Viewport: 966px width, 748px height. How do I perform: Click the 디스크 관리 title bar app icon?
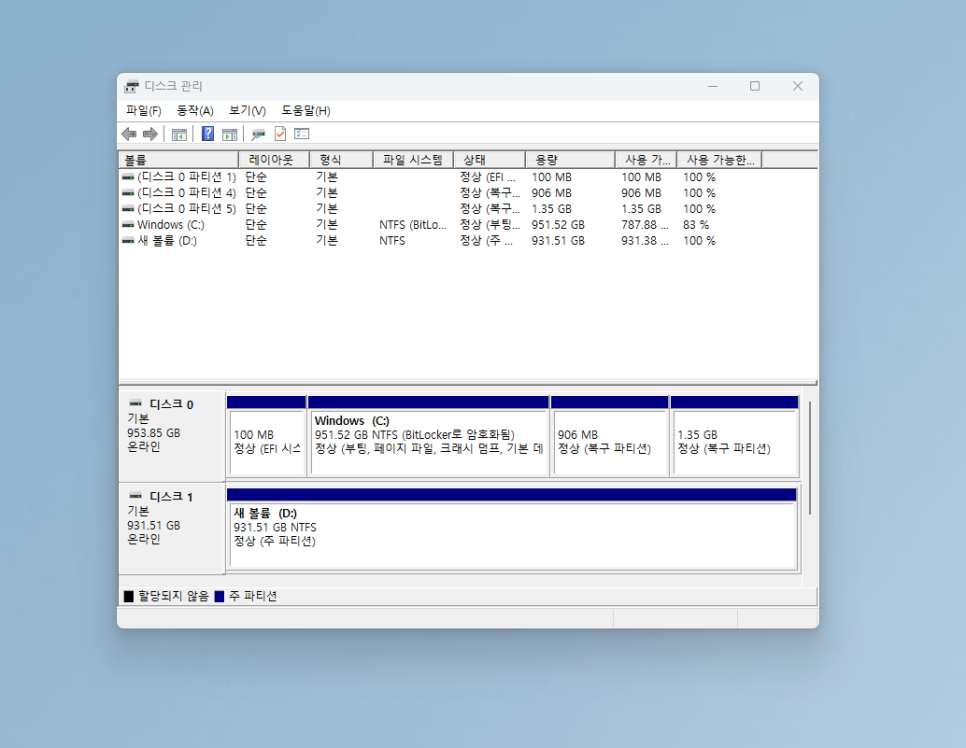tap(131, 87)
